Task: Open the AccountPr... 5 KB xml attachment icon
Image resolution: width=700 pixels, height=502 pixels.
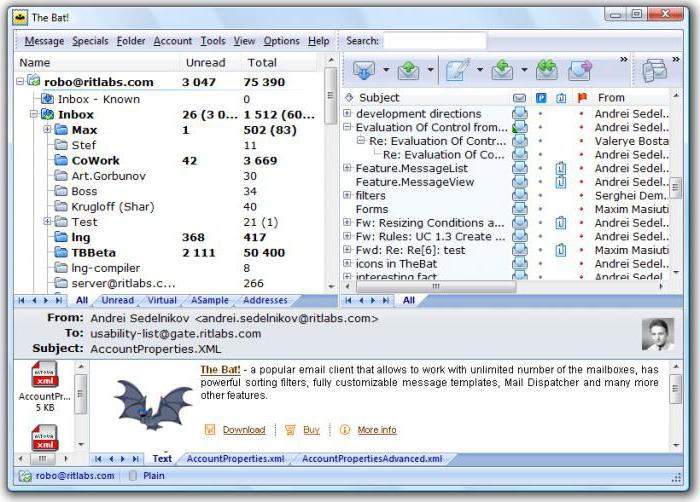Action: click(x=45, y=374)
